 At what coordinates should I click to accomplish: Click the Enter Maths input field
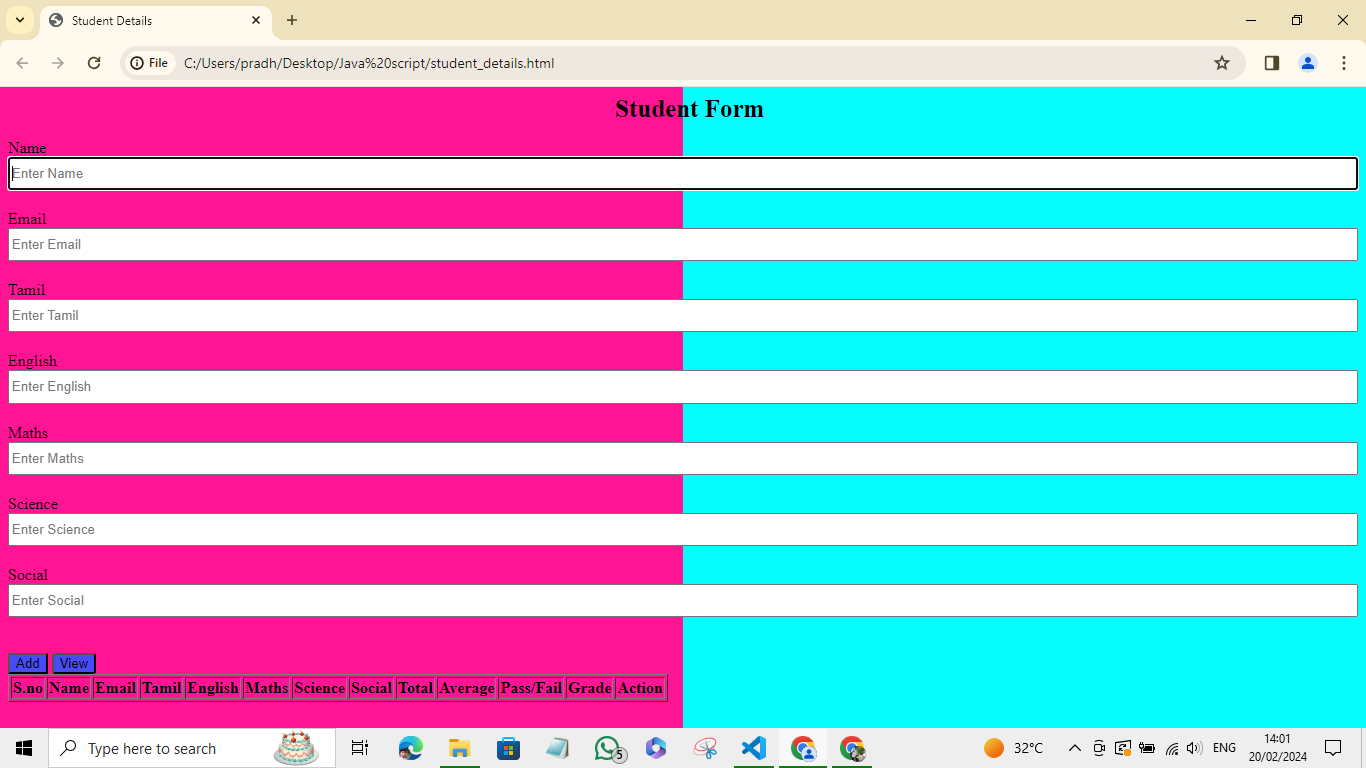[x=682, y=458]
